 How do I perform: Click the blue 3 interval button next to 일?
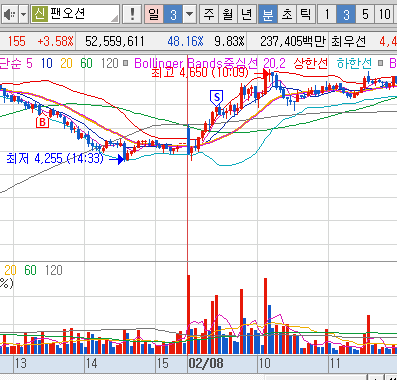(173, 14)
